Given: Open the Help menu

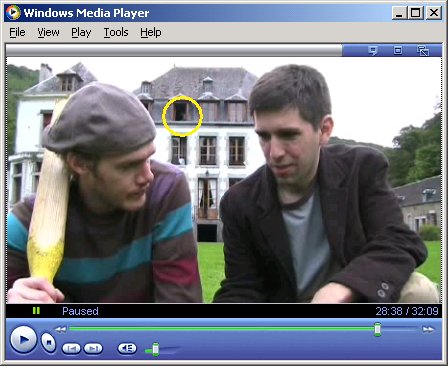Looking at the screenshot, I should (x=151, y=32).
